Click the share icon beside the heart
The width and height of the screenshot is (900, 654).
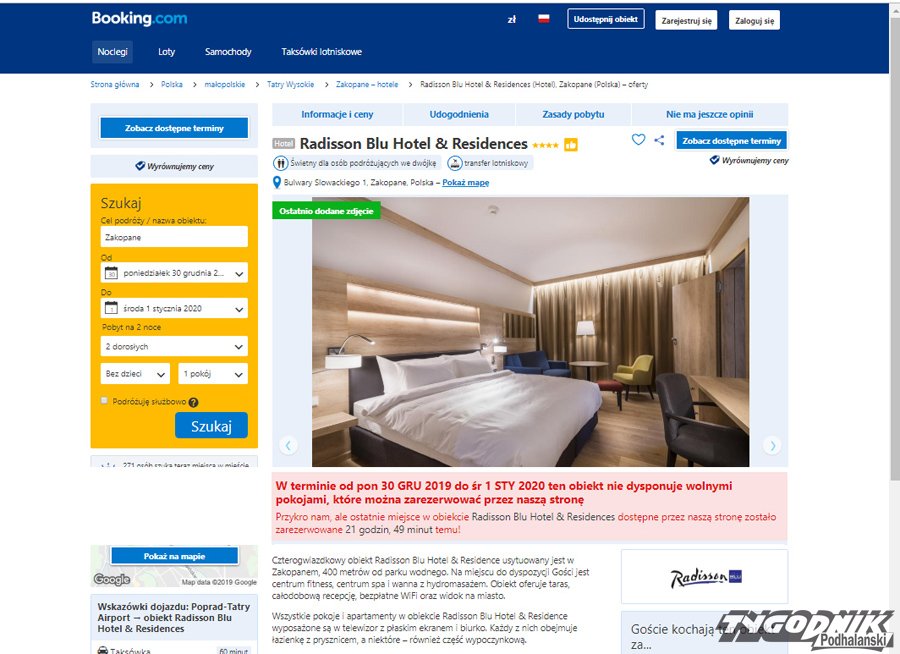659,140
